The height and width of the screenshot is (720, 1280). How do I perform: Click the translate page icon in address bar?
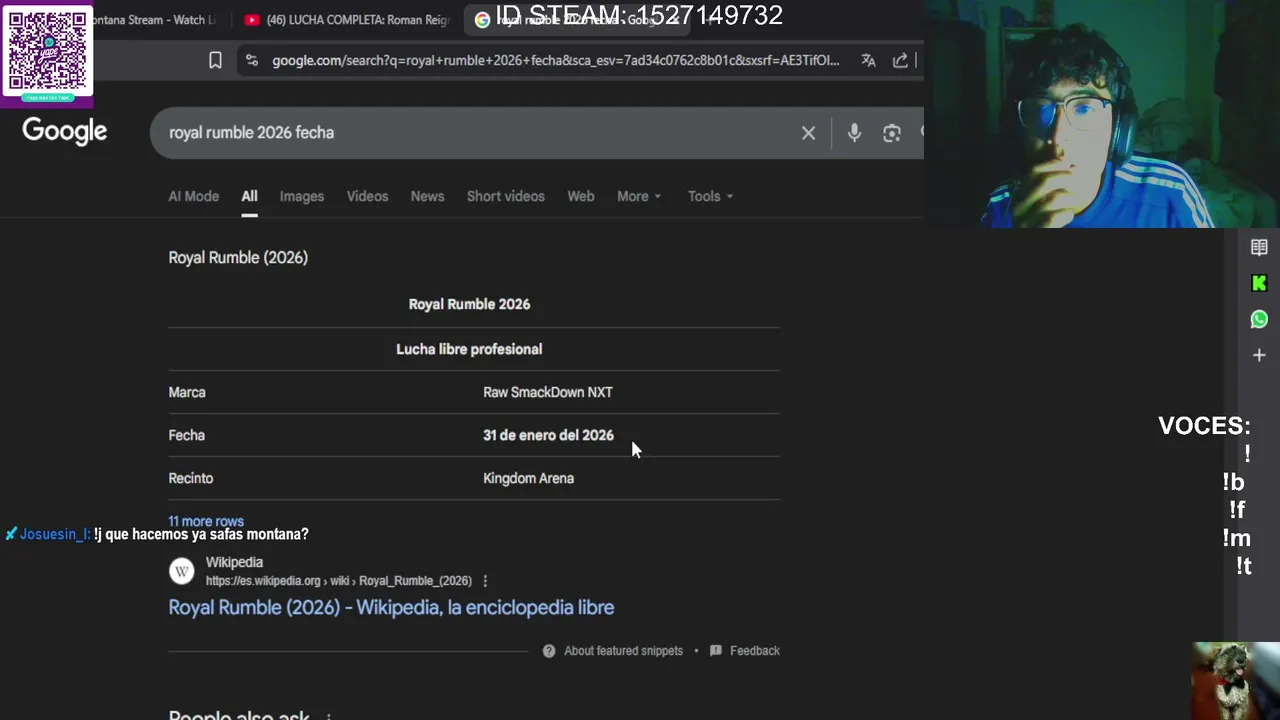pos(868,60)
